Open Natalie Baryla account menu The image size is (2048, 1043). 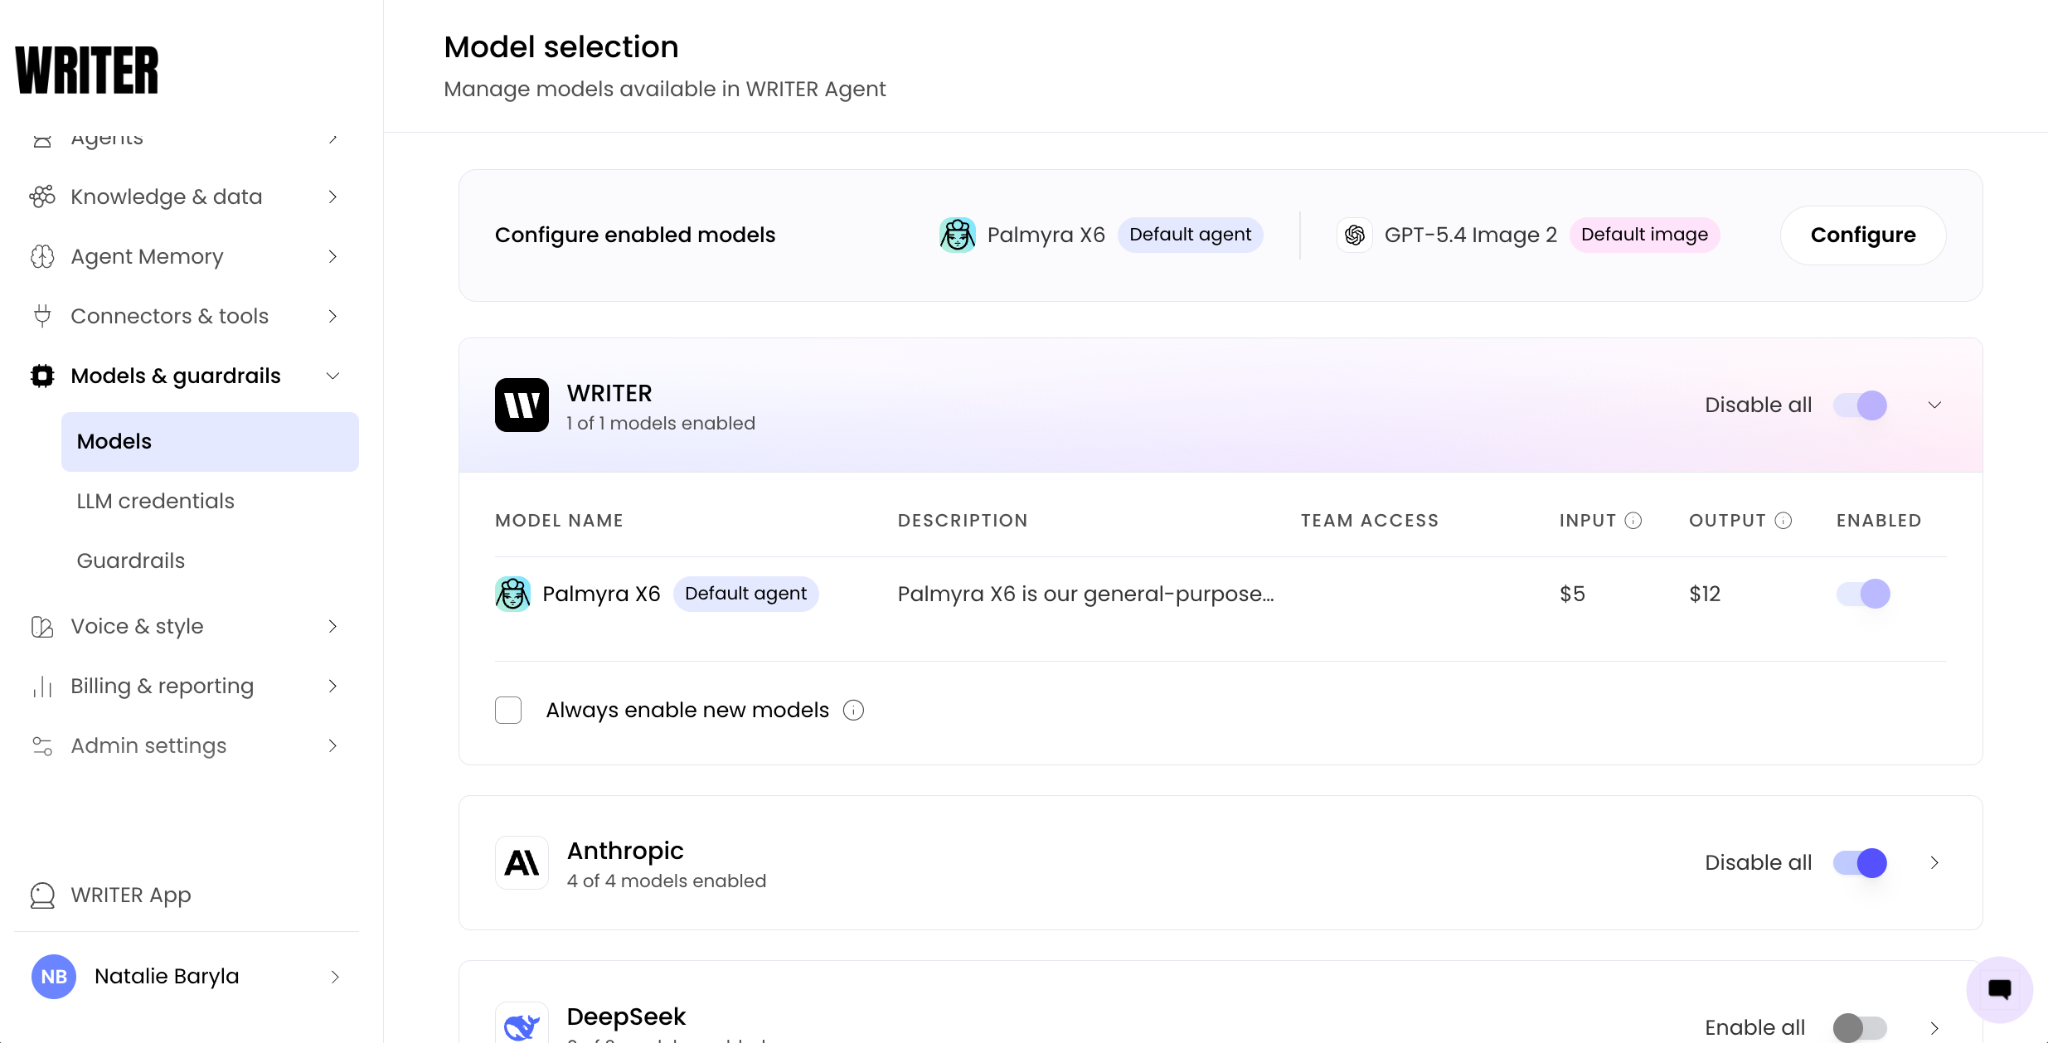click(x=187, y=976)
